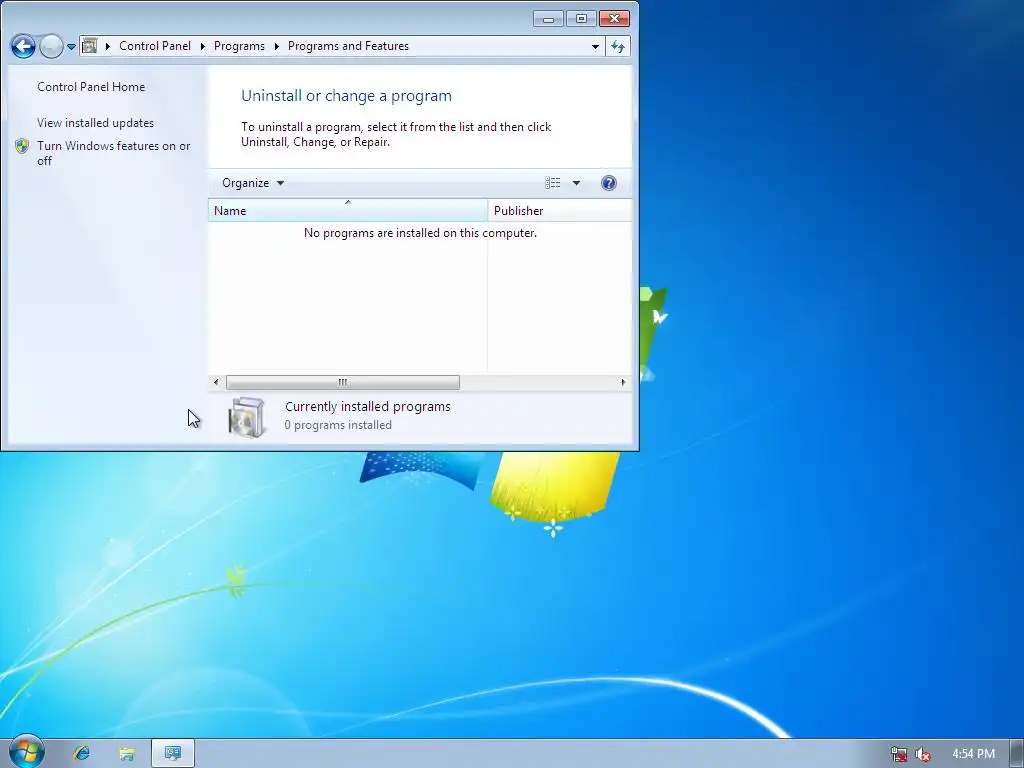This screenshot has height=768, width=1024.
Task: Click the horizontal scrollbar thumb
Action: click(x=342, y=382)
